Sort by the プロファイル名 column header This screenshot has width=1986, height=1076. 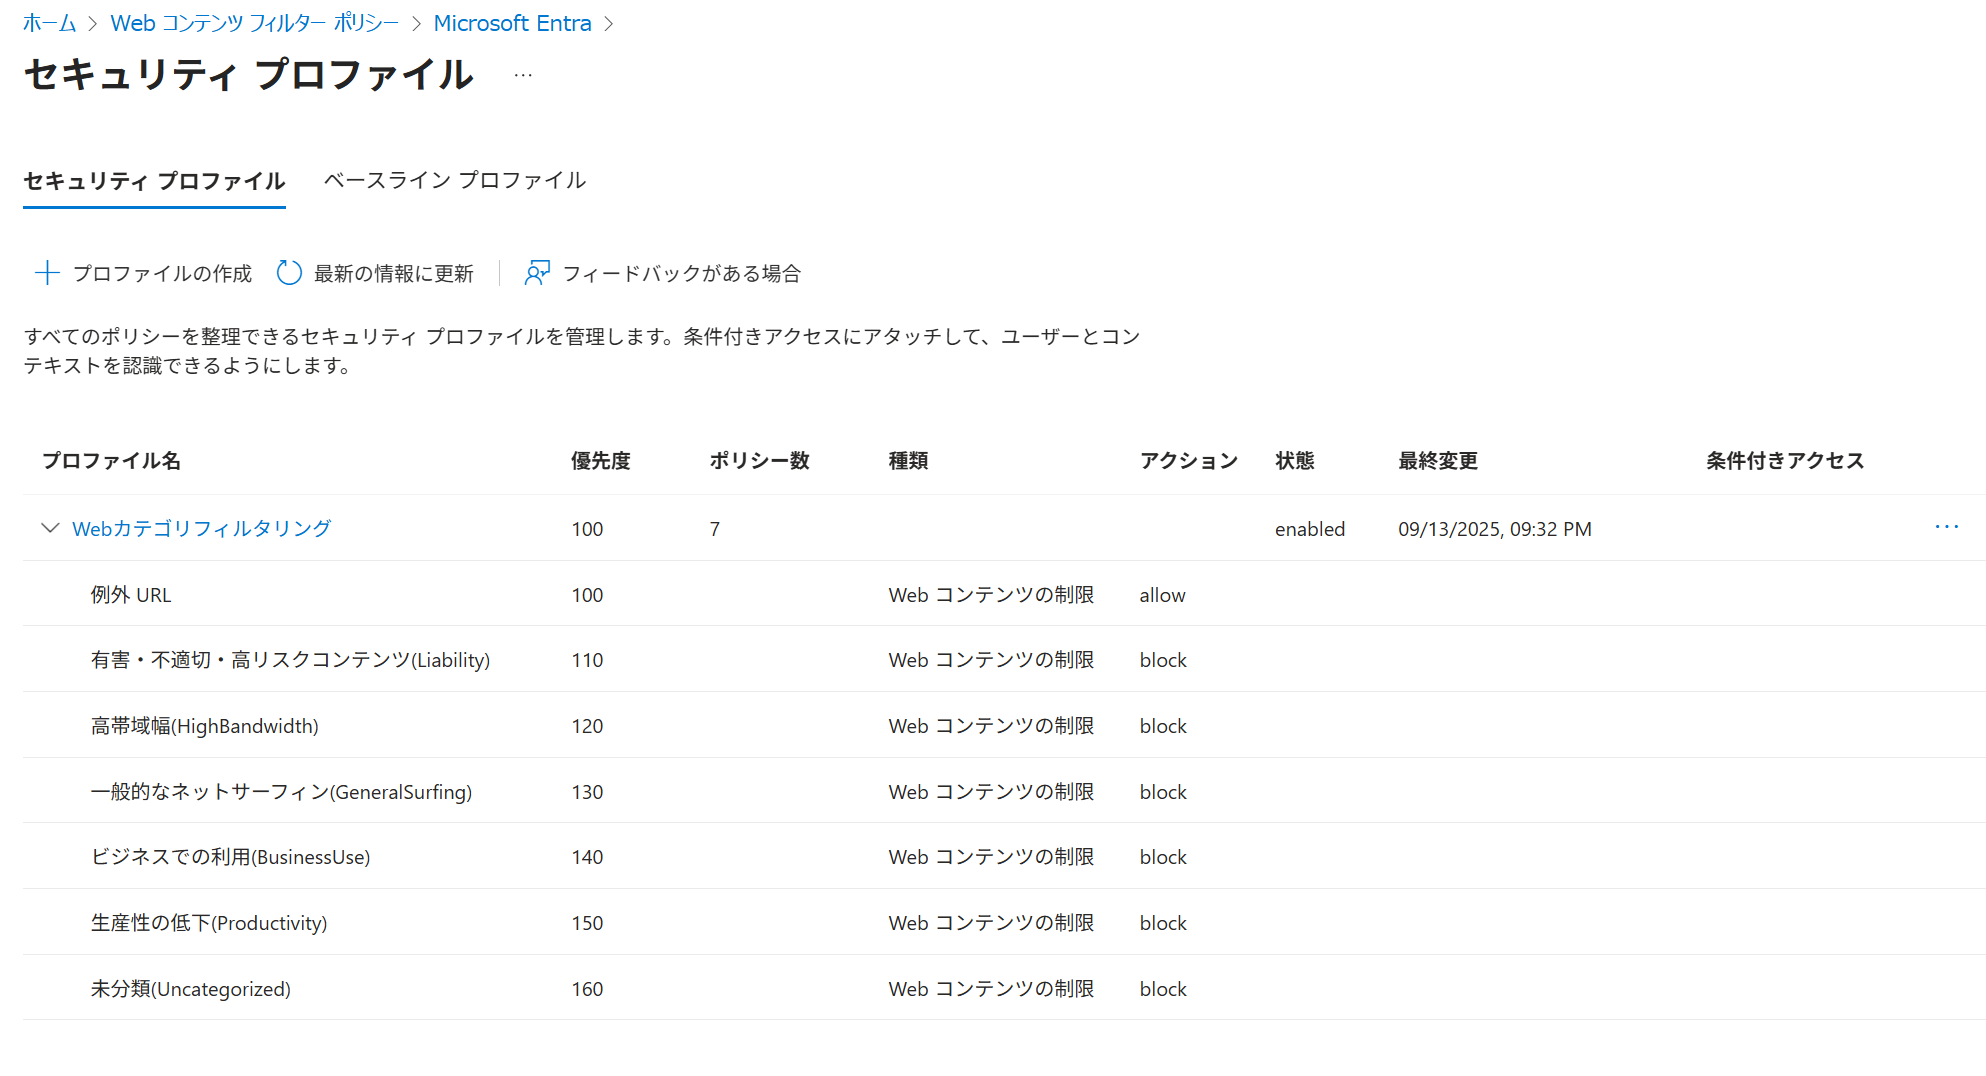(x=111, y=460)
